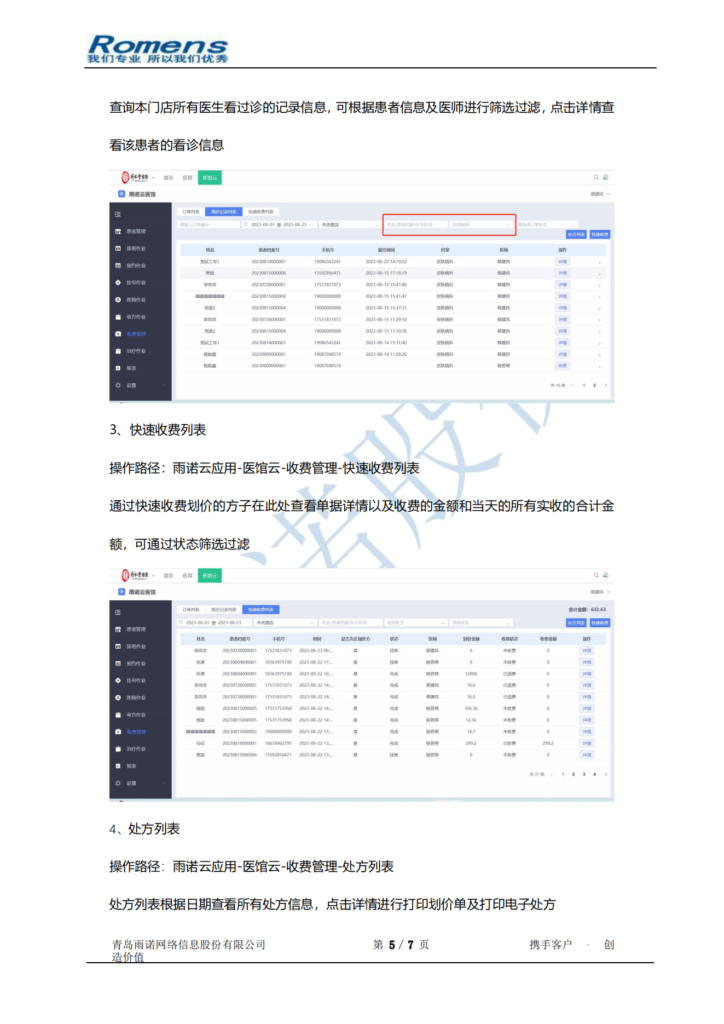The image size is (724, 1024).
Task: Click 预约作业 icon in upper screenshot sidebar
Action: [x=118, y=265]
